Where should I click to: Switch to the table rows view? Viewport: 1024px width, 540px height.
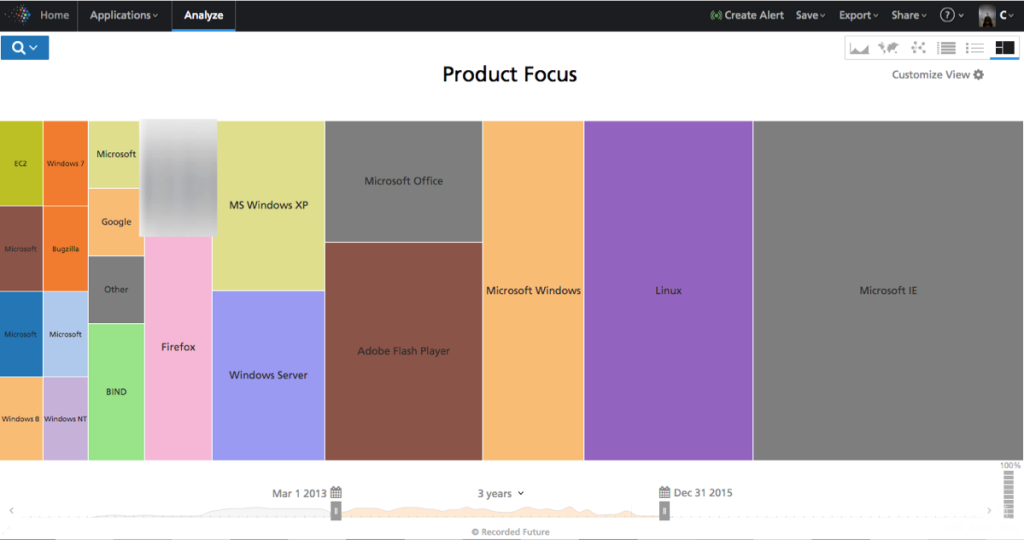[946, 48]
